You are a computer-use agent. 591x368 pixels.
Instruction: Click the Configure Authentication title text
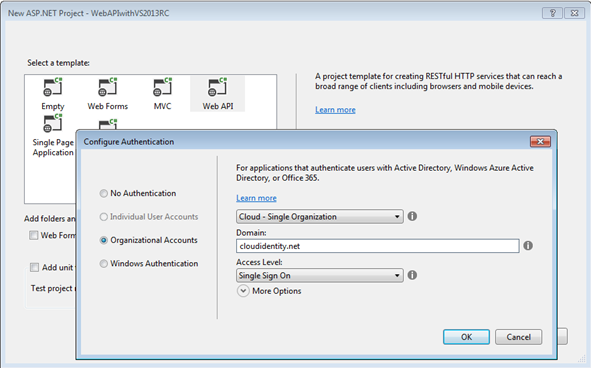[129, 142]
